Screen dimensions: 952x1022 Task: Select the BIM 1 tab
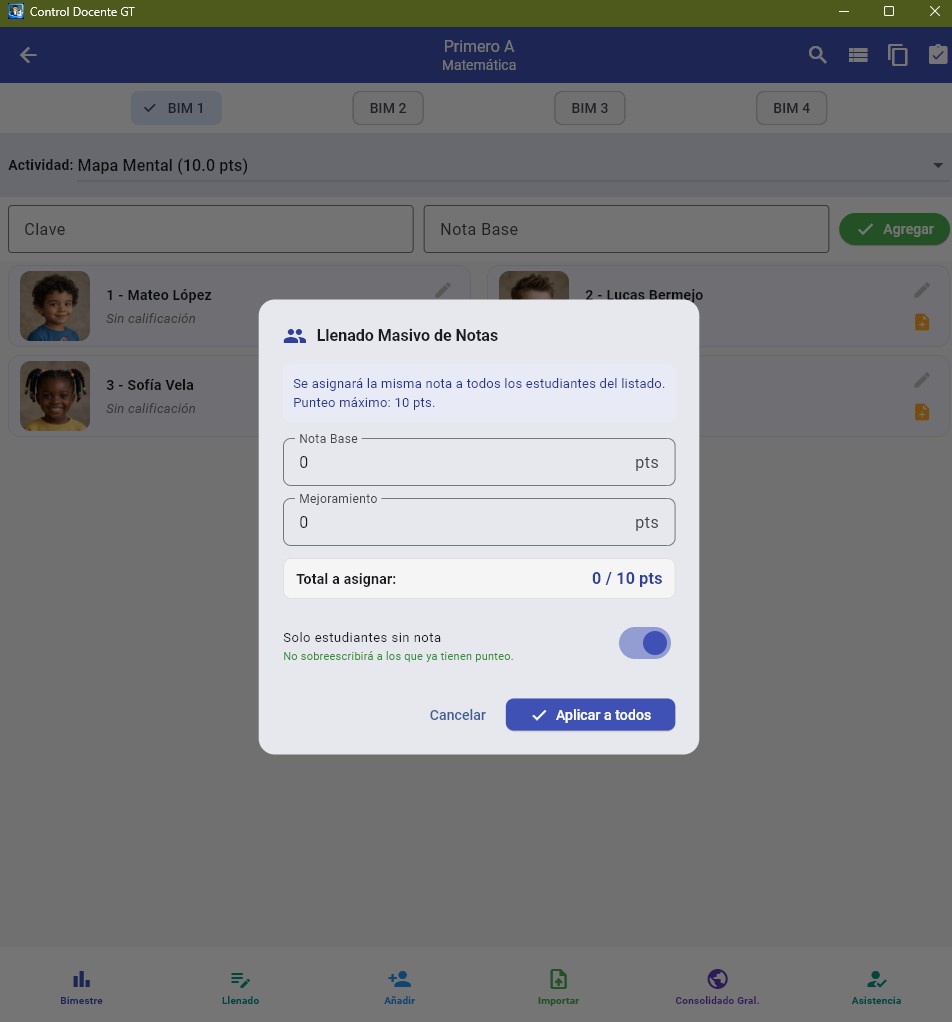click(176, 108)
